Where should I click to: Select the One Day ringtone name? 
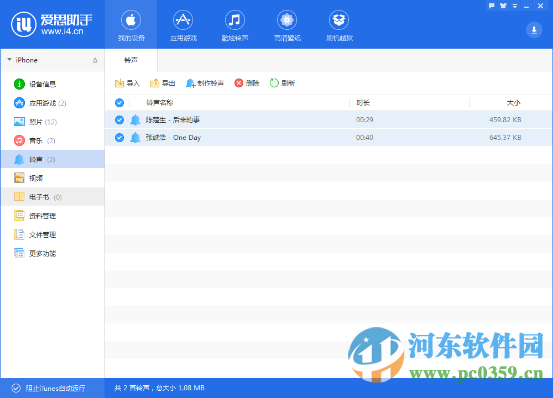(173, 137)
